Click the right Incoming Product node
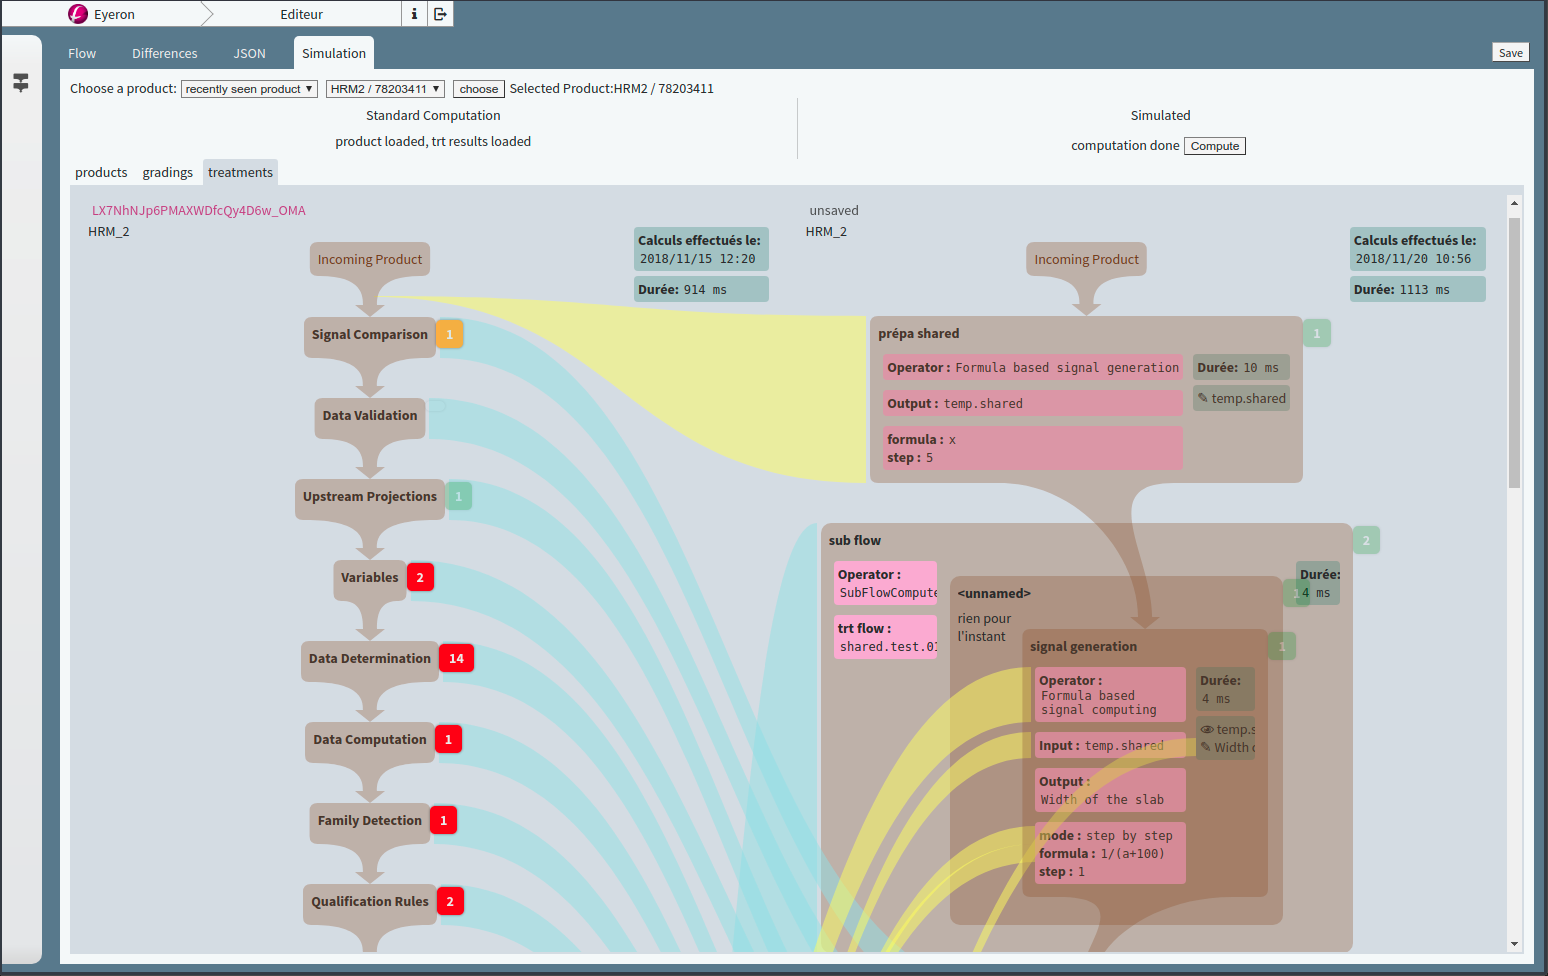This screenshot has width=1548, height=976. coord(1087,259)
